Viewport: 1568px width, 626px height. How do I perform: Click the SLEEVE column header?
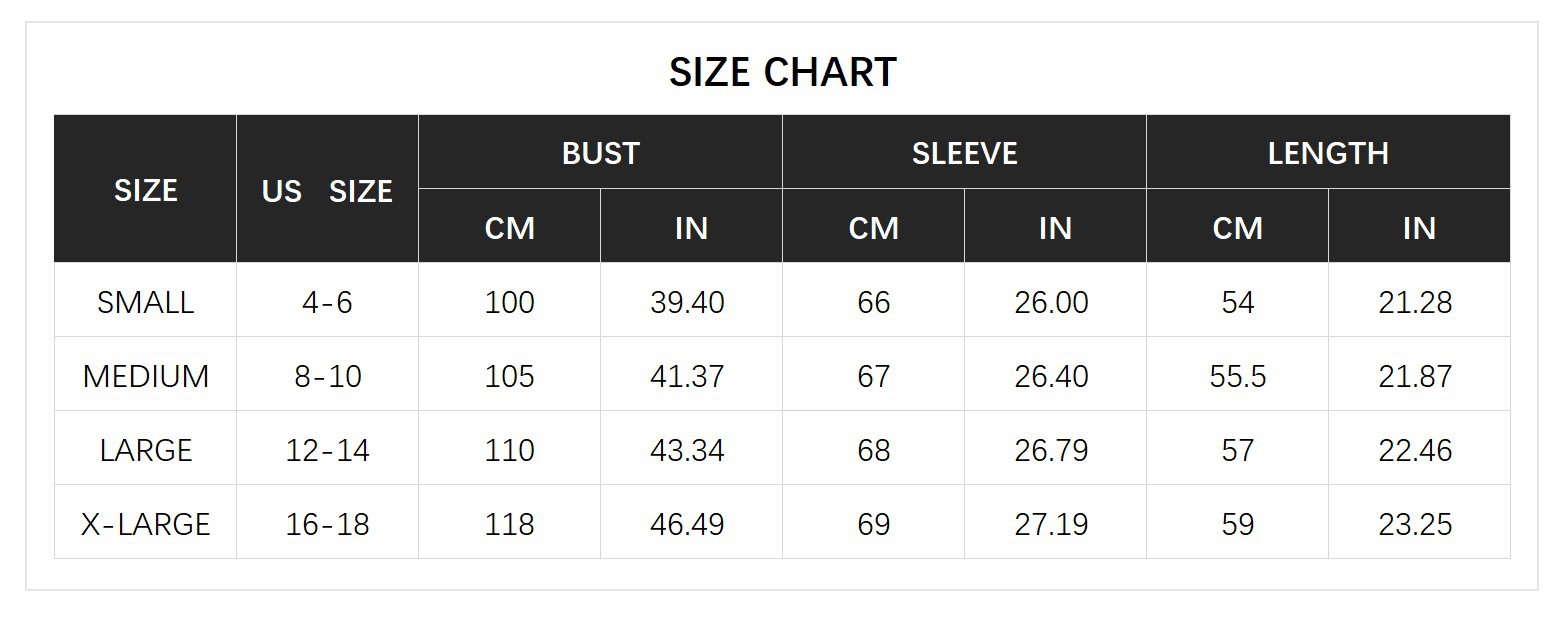(964, 153)
